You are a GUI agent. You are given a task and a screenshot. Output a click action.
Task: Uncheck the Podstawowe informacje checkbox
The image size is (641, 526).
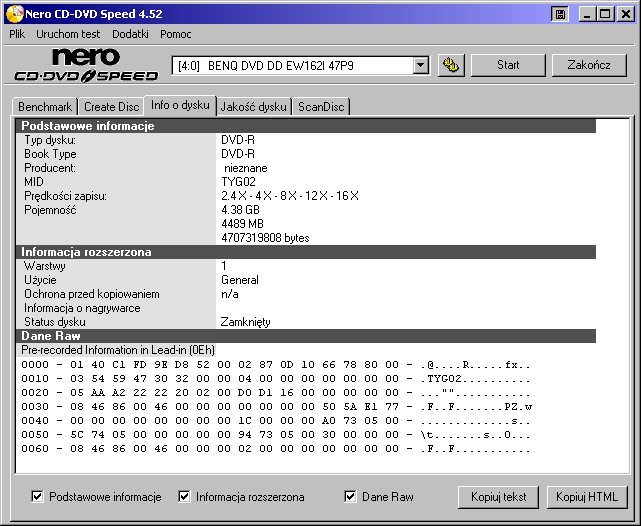tap(37, 497)
